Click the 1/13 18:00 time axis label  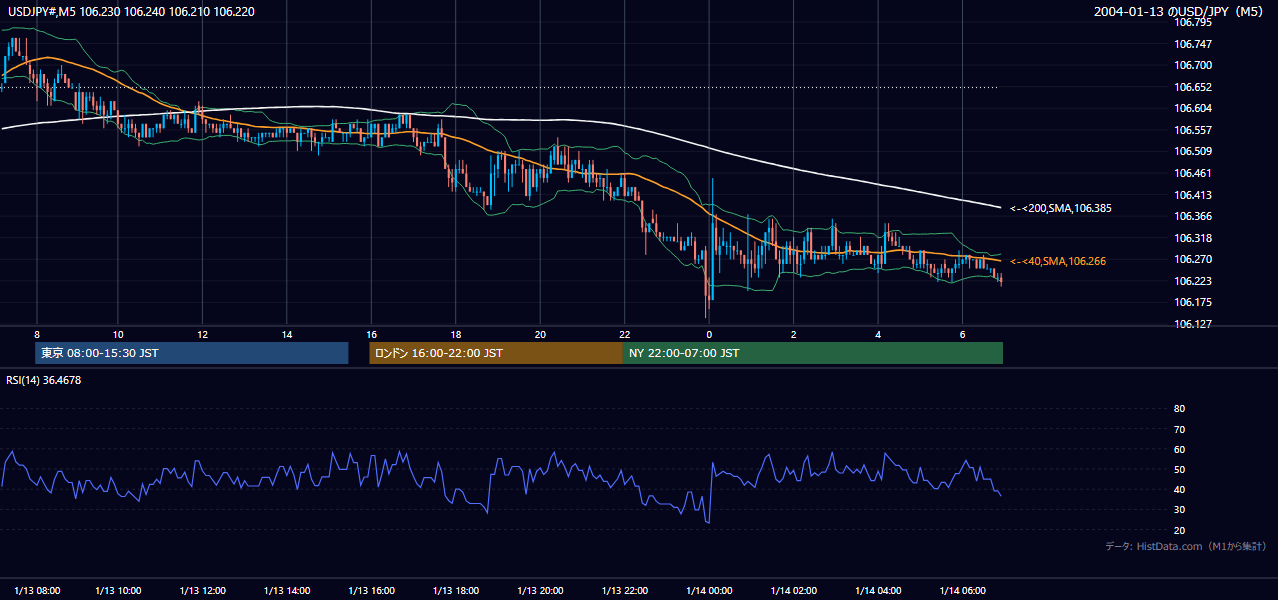click(x=455, y=590)
